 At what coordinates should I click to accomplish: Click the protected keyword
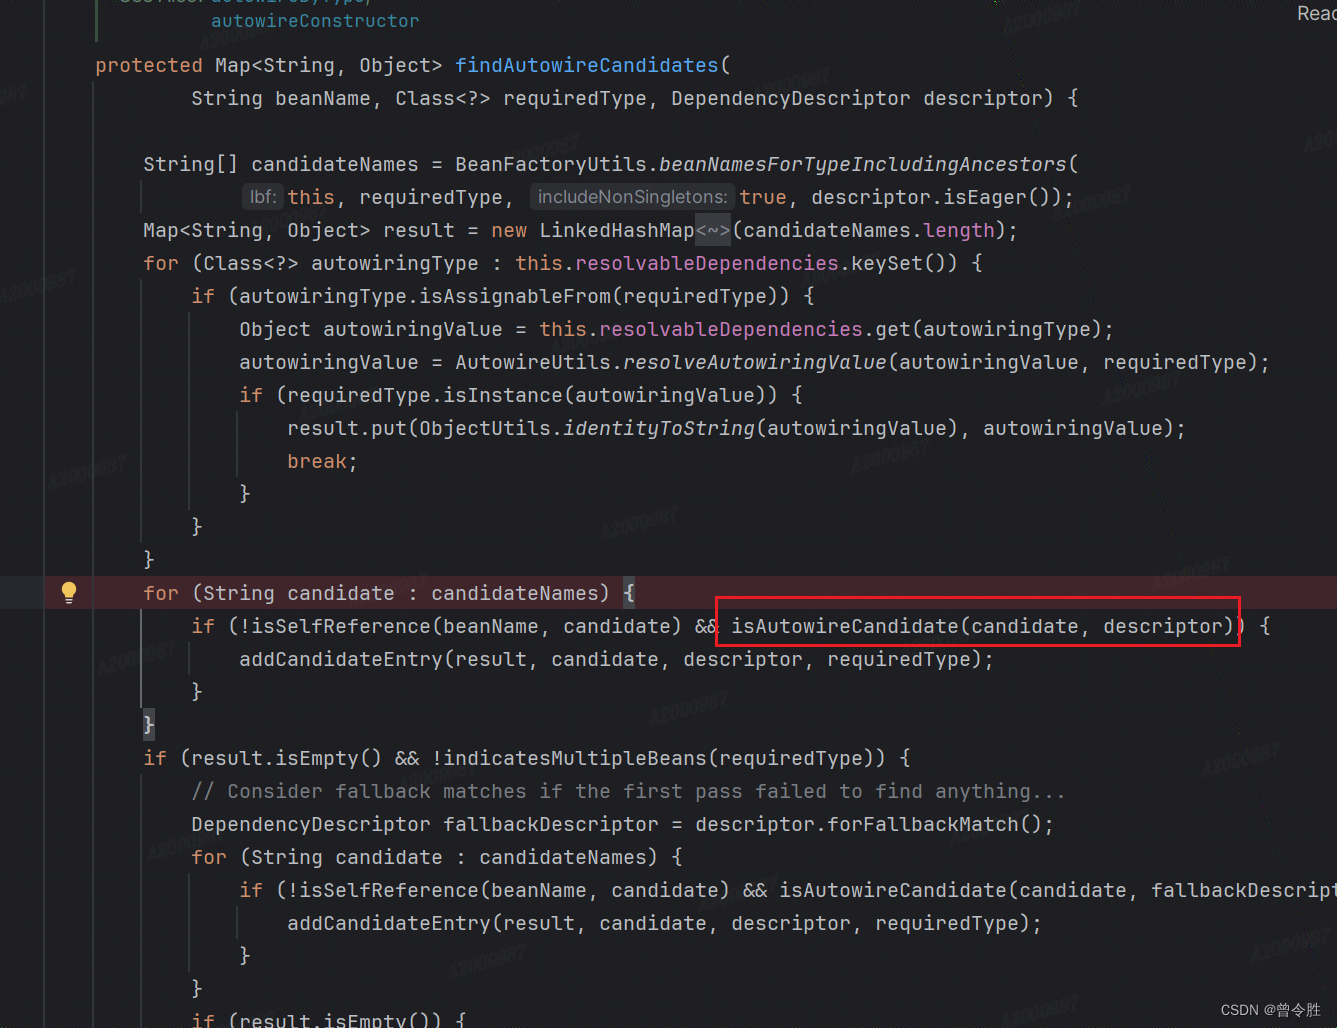[x=149, y=65]
